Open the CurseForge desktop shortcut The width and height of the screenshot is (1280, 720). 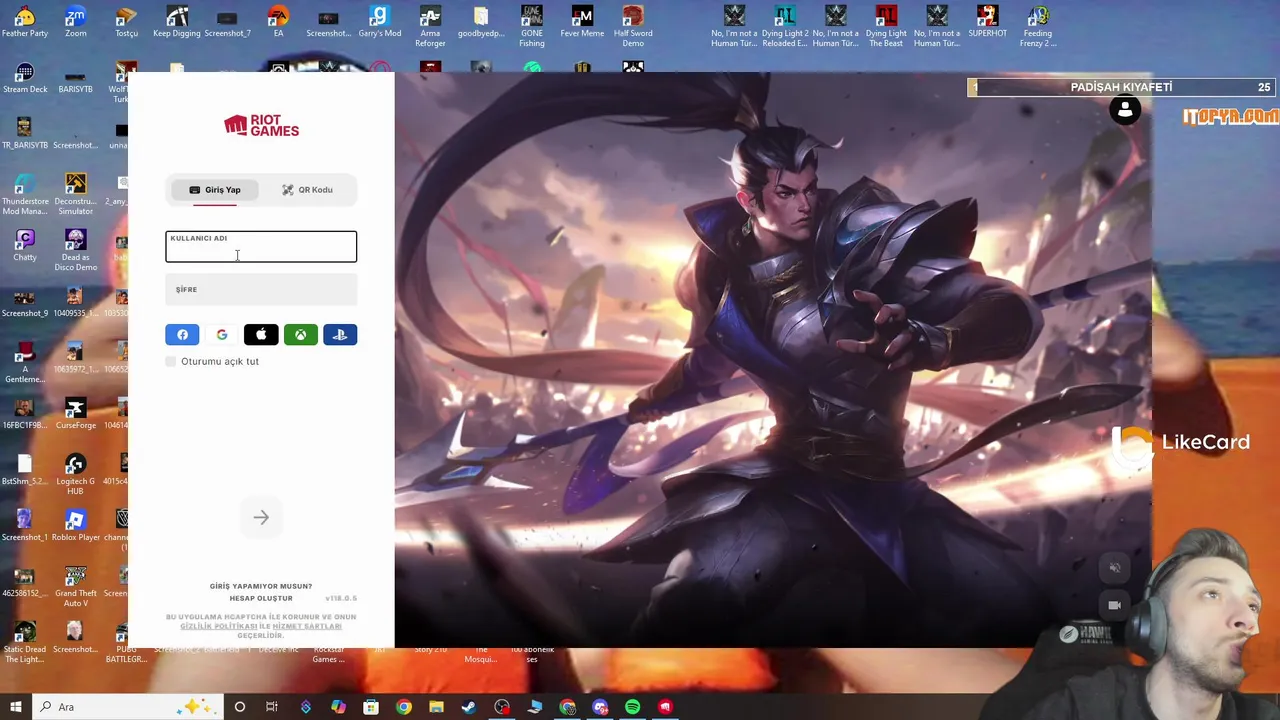click(75, 414)
